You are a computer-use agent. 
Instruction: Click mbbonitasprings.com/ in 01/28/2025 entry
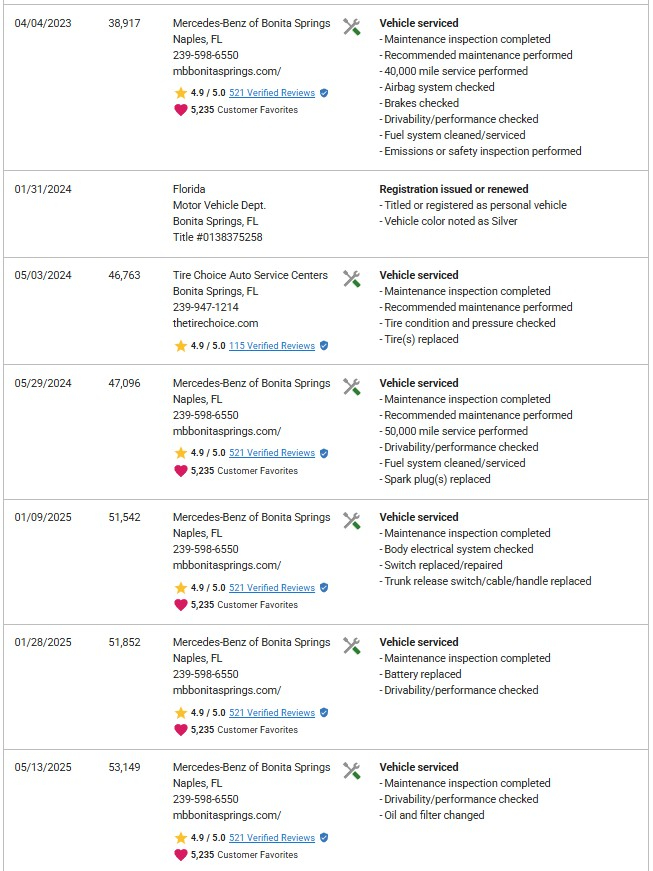(226, 690)
